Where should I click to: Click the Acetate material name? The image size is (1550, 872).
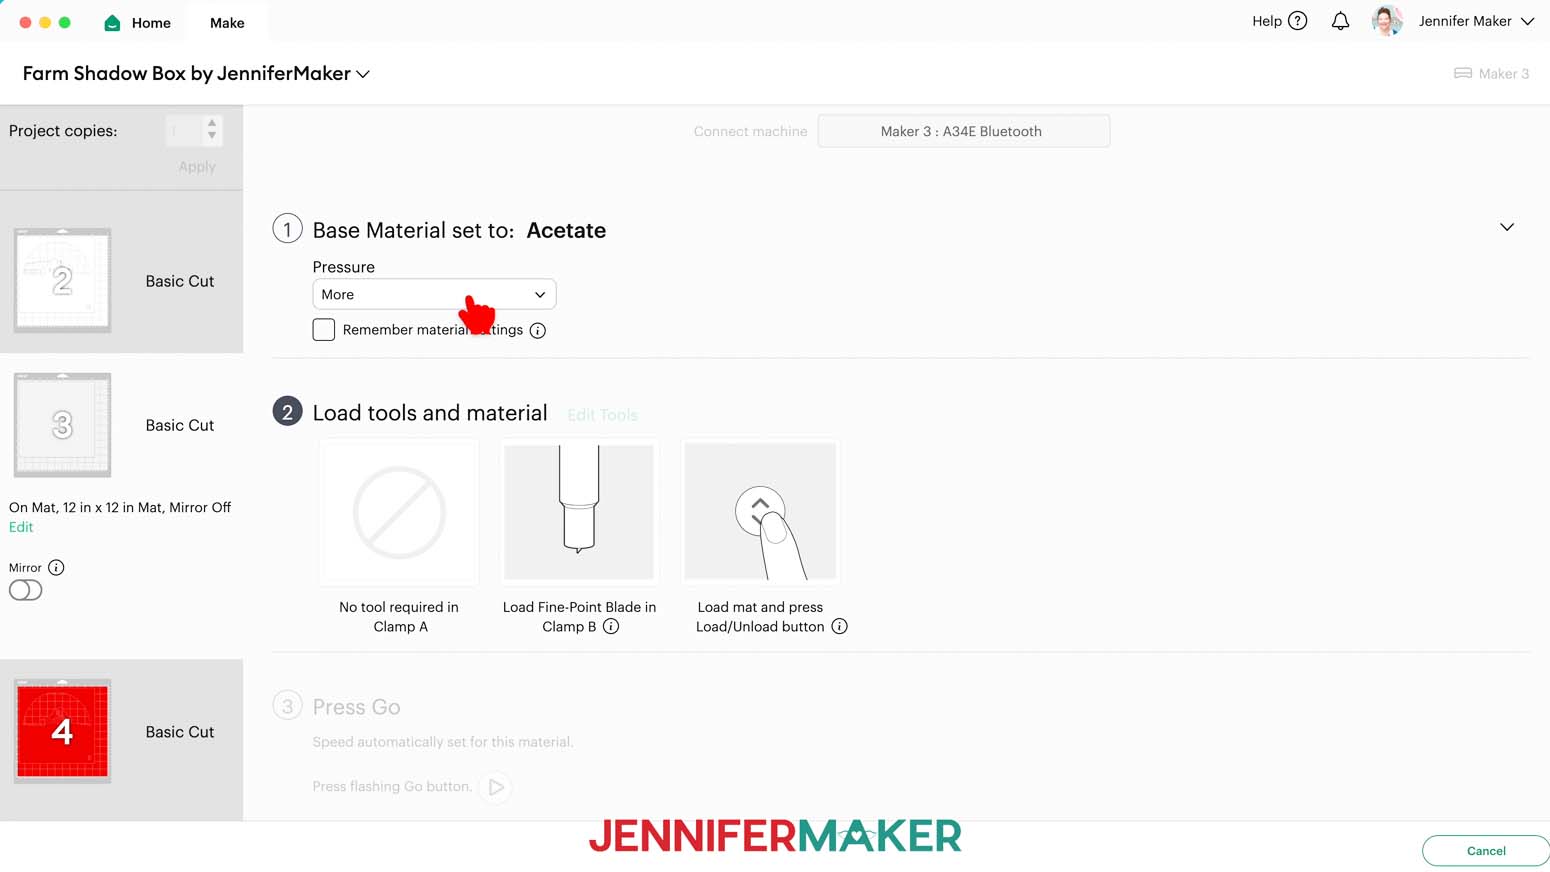point(566,230)
